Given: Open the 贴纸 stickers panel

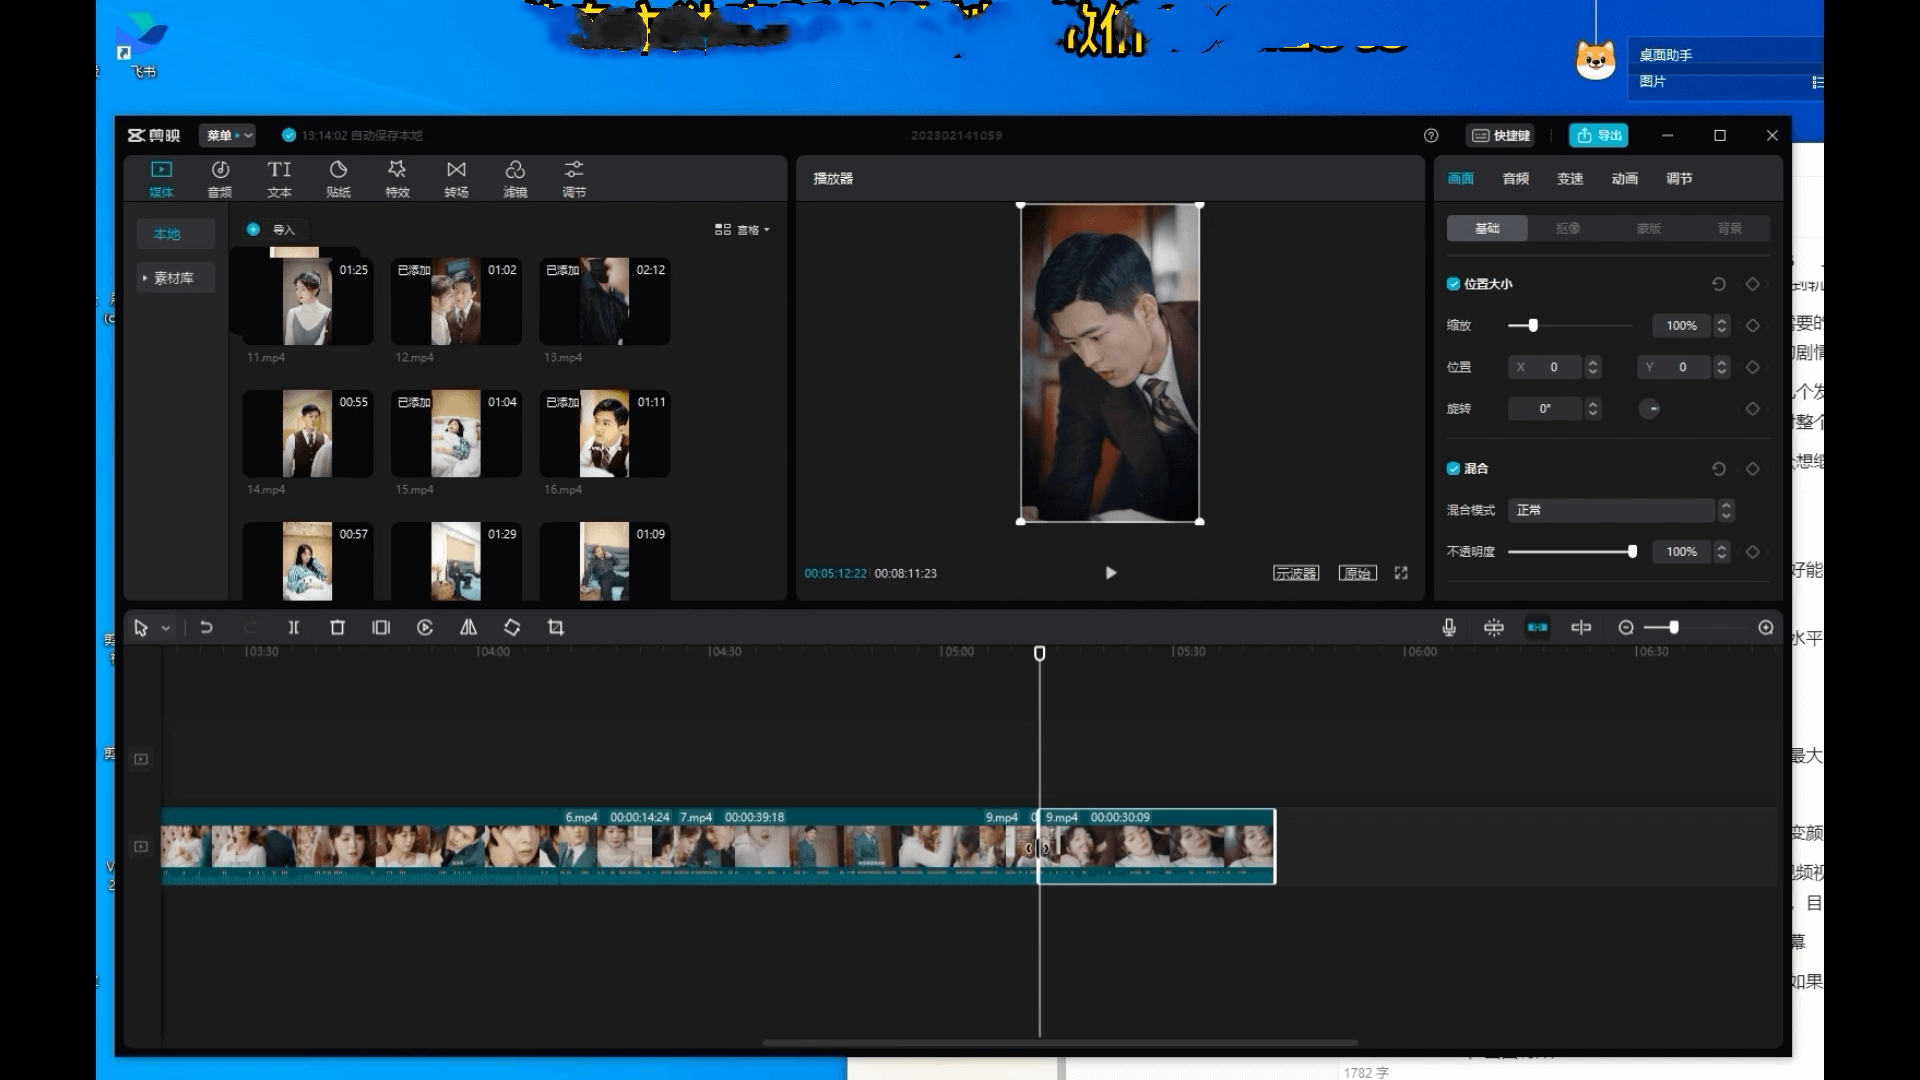Looking at the screenshot, I should pos(338,179).
